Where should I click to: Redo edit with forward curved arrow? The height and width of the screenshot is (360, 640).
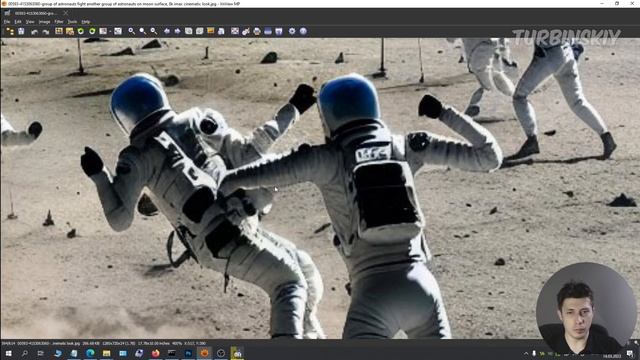click(45, 31)
